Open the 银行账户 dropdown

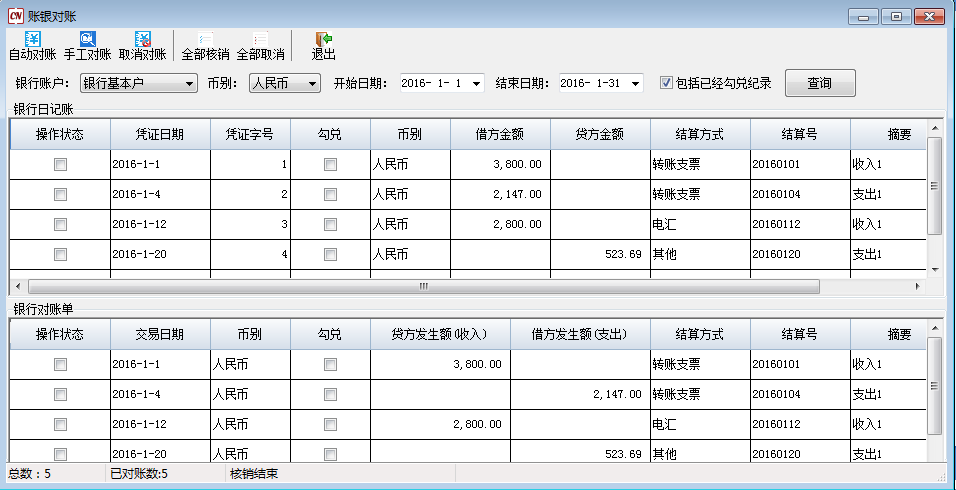click(x=190, y=83)
